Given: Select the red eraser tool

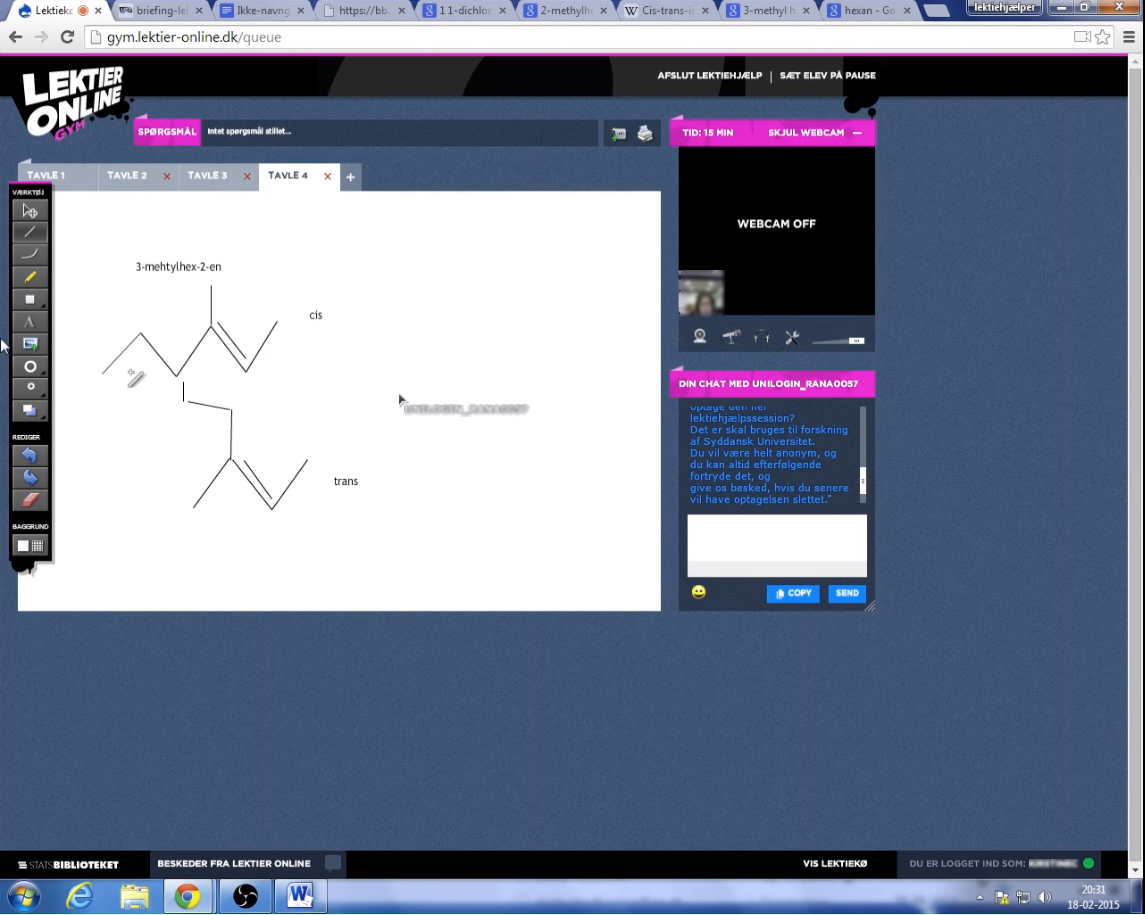Looking at the screenshot, I should tap(29, 499).
